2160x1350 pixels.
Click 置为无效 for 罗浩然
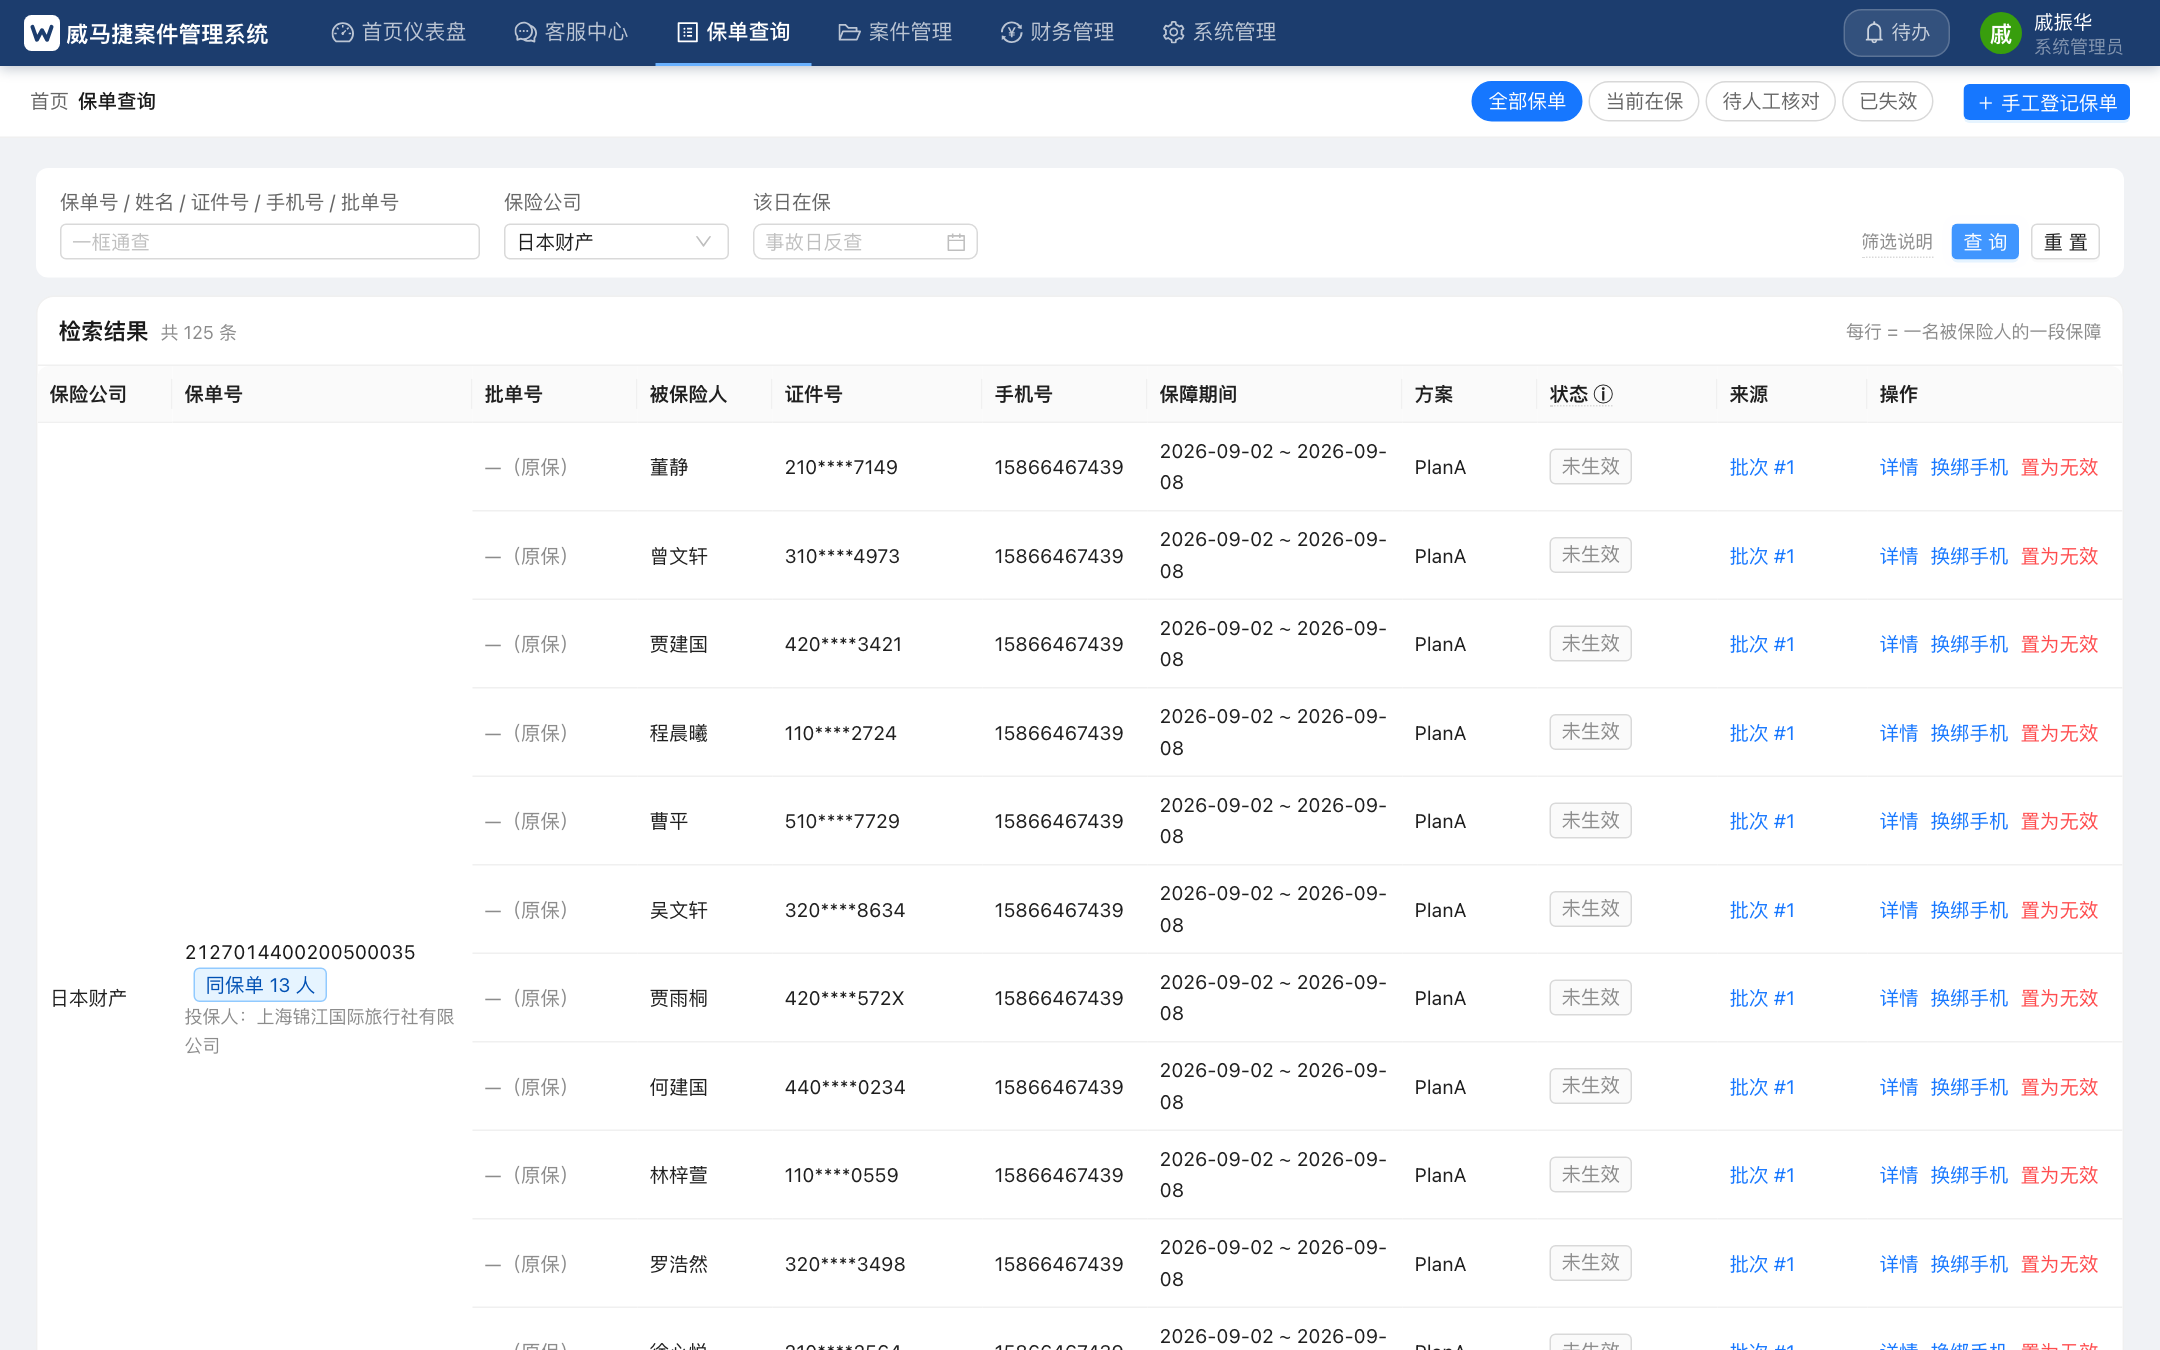tap(2060, 1264)
